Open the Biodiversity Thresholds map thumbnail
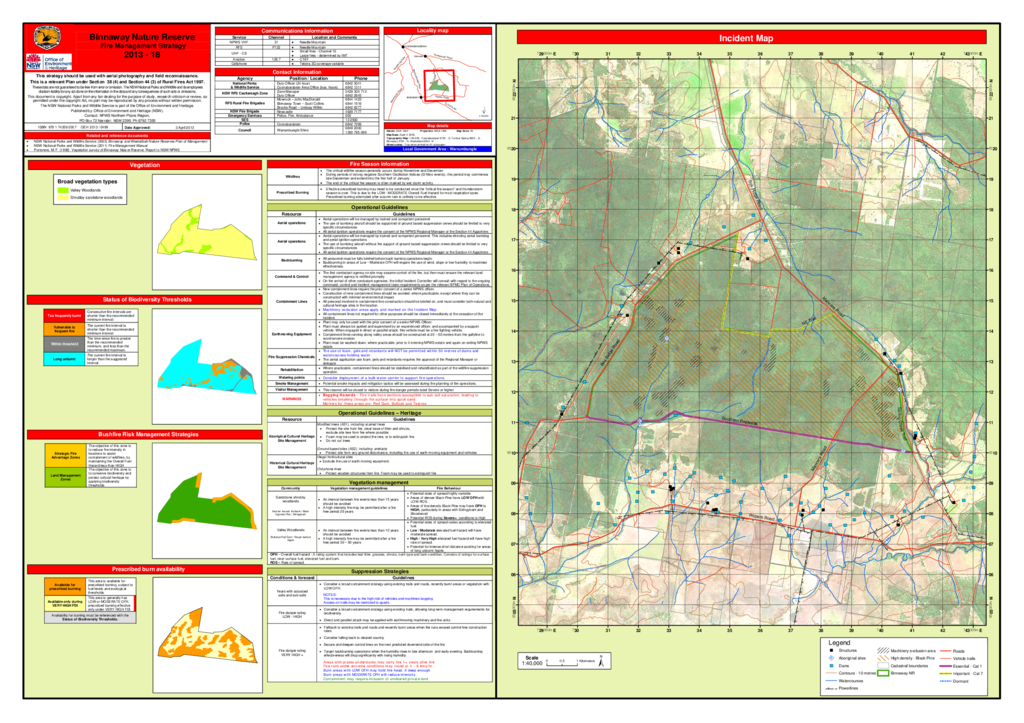 (x=207, y=366)
